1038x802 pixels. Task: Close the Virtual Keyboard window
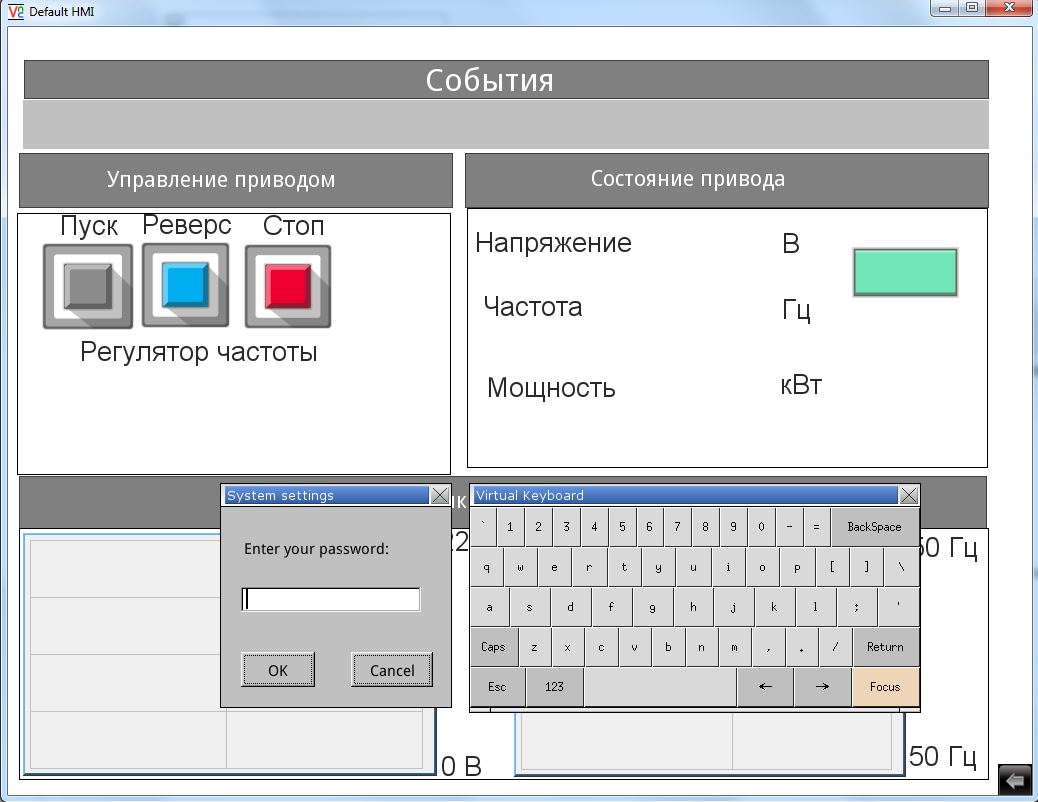(908, 496)
